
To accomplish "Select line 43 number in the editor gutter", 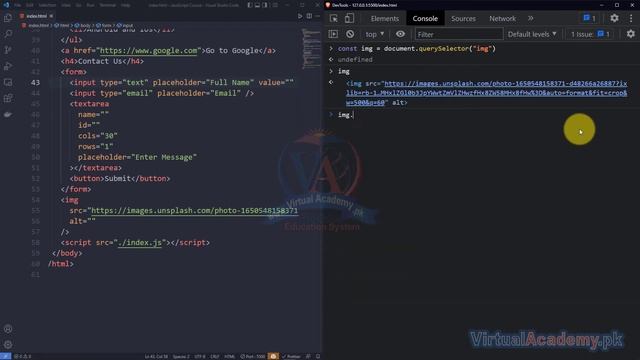I will point(36,82).
